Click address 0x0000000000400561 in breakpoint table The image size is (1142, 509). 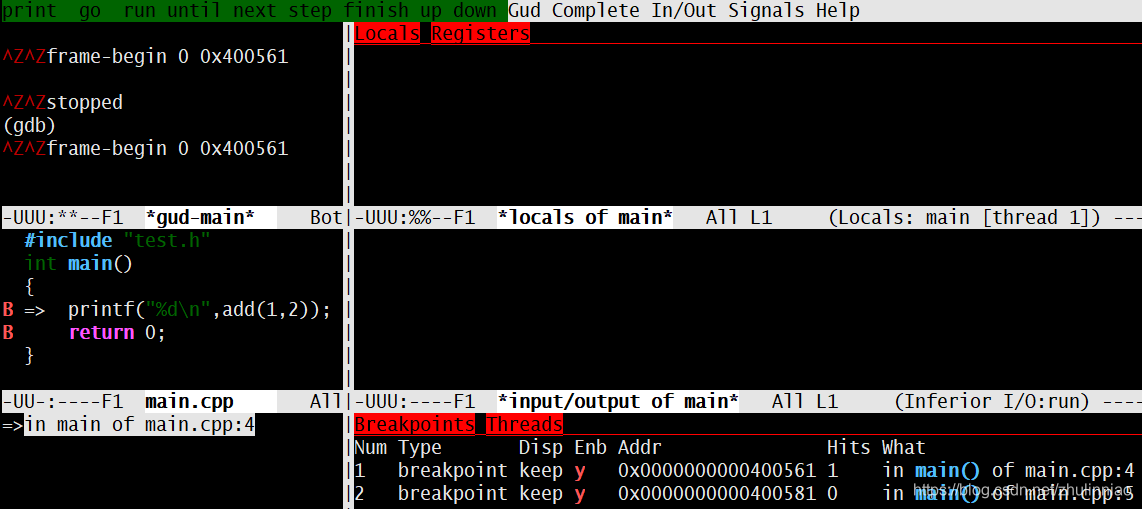[x=717, y=471]
